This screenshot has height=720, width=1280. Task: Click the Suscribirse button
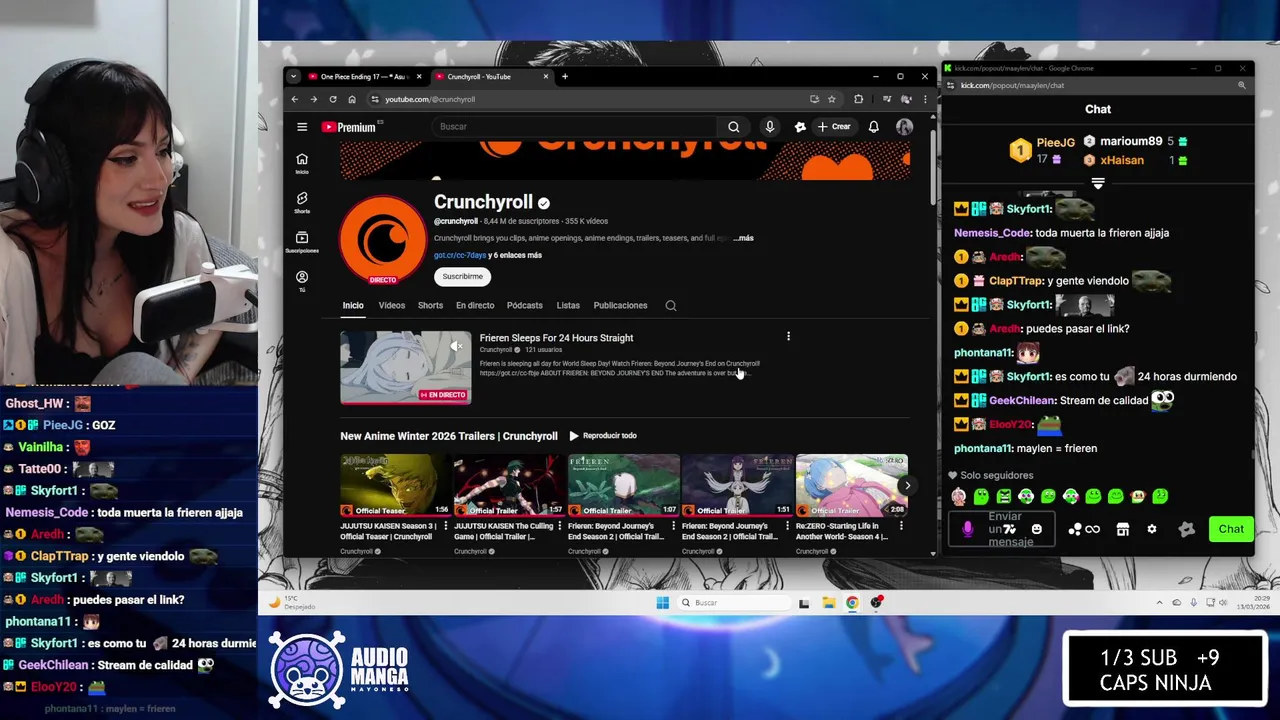(462, 276)
